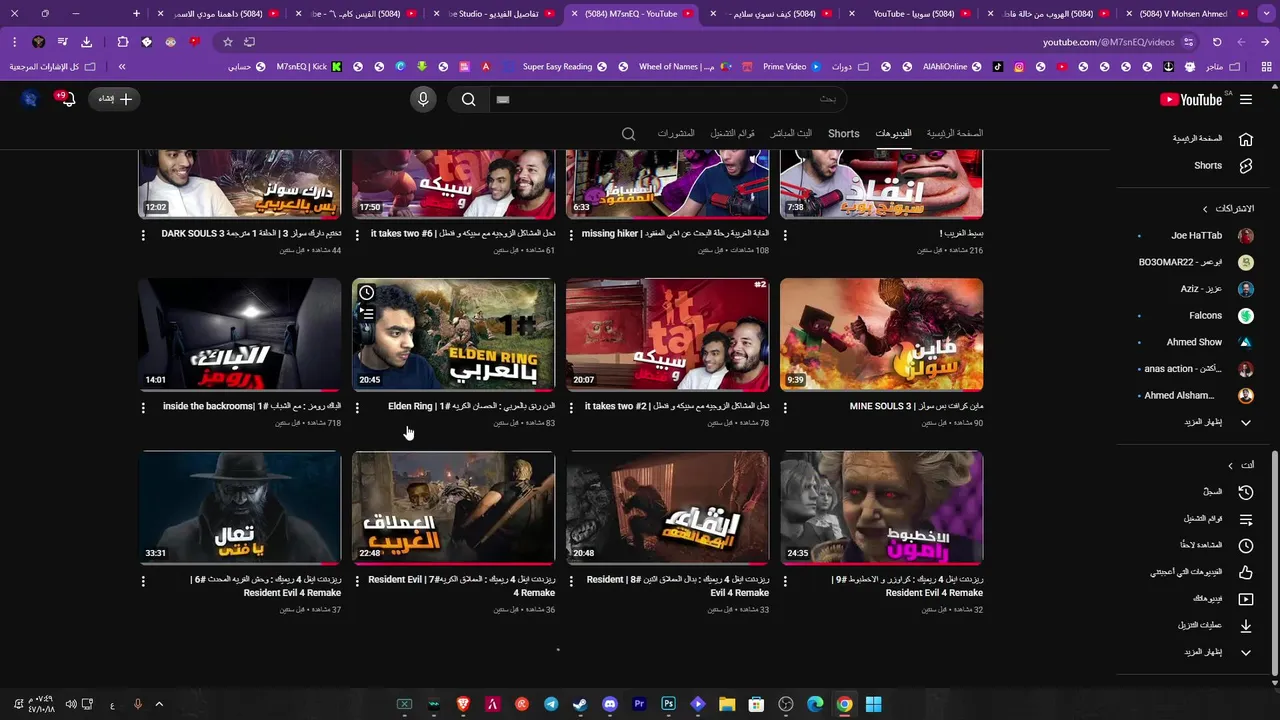This screenshot has width=1280, height=720.
Task: Open Playlists channel tab
Action: pos(733,133)
